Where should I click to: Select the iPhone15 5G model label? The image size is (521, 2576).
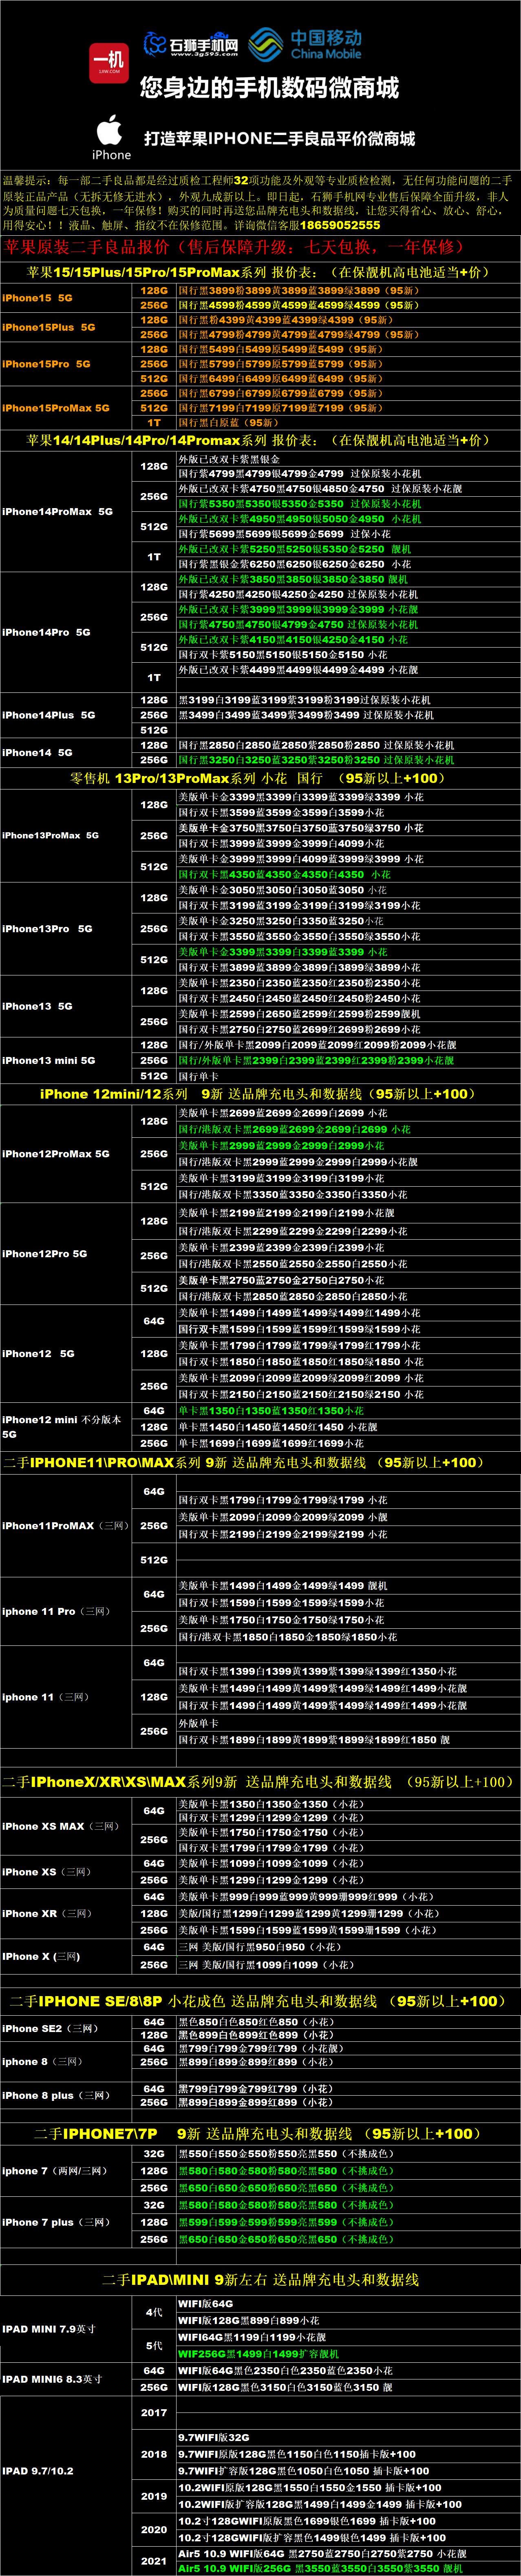click(37, 298)
